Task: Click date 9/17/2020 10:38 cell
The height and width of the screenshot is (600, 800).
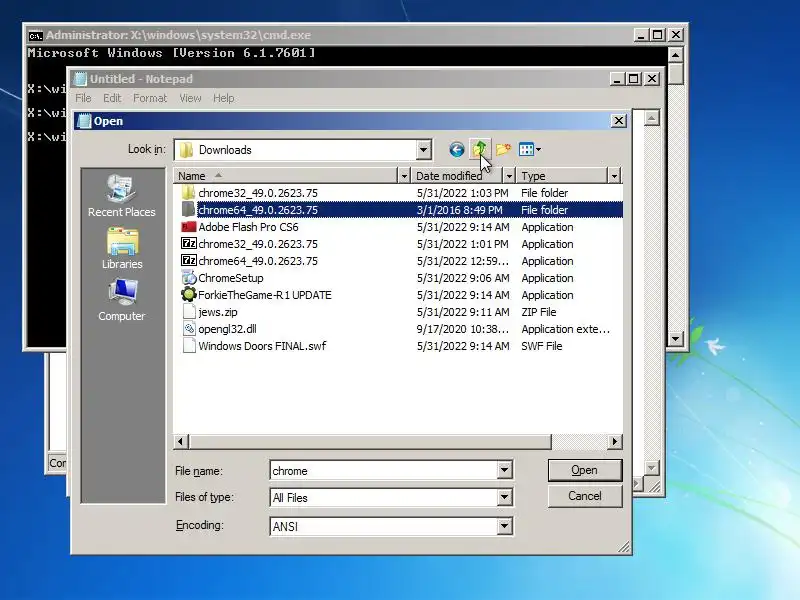Action: point(463,329)
